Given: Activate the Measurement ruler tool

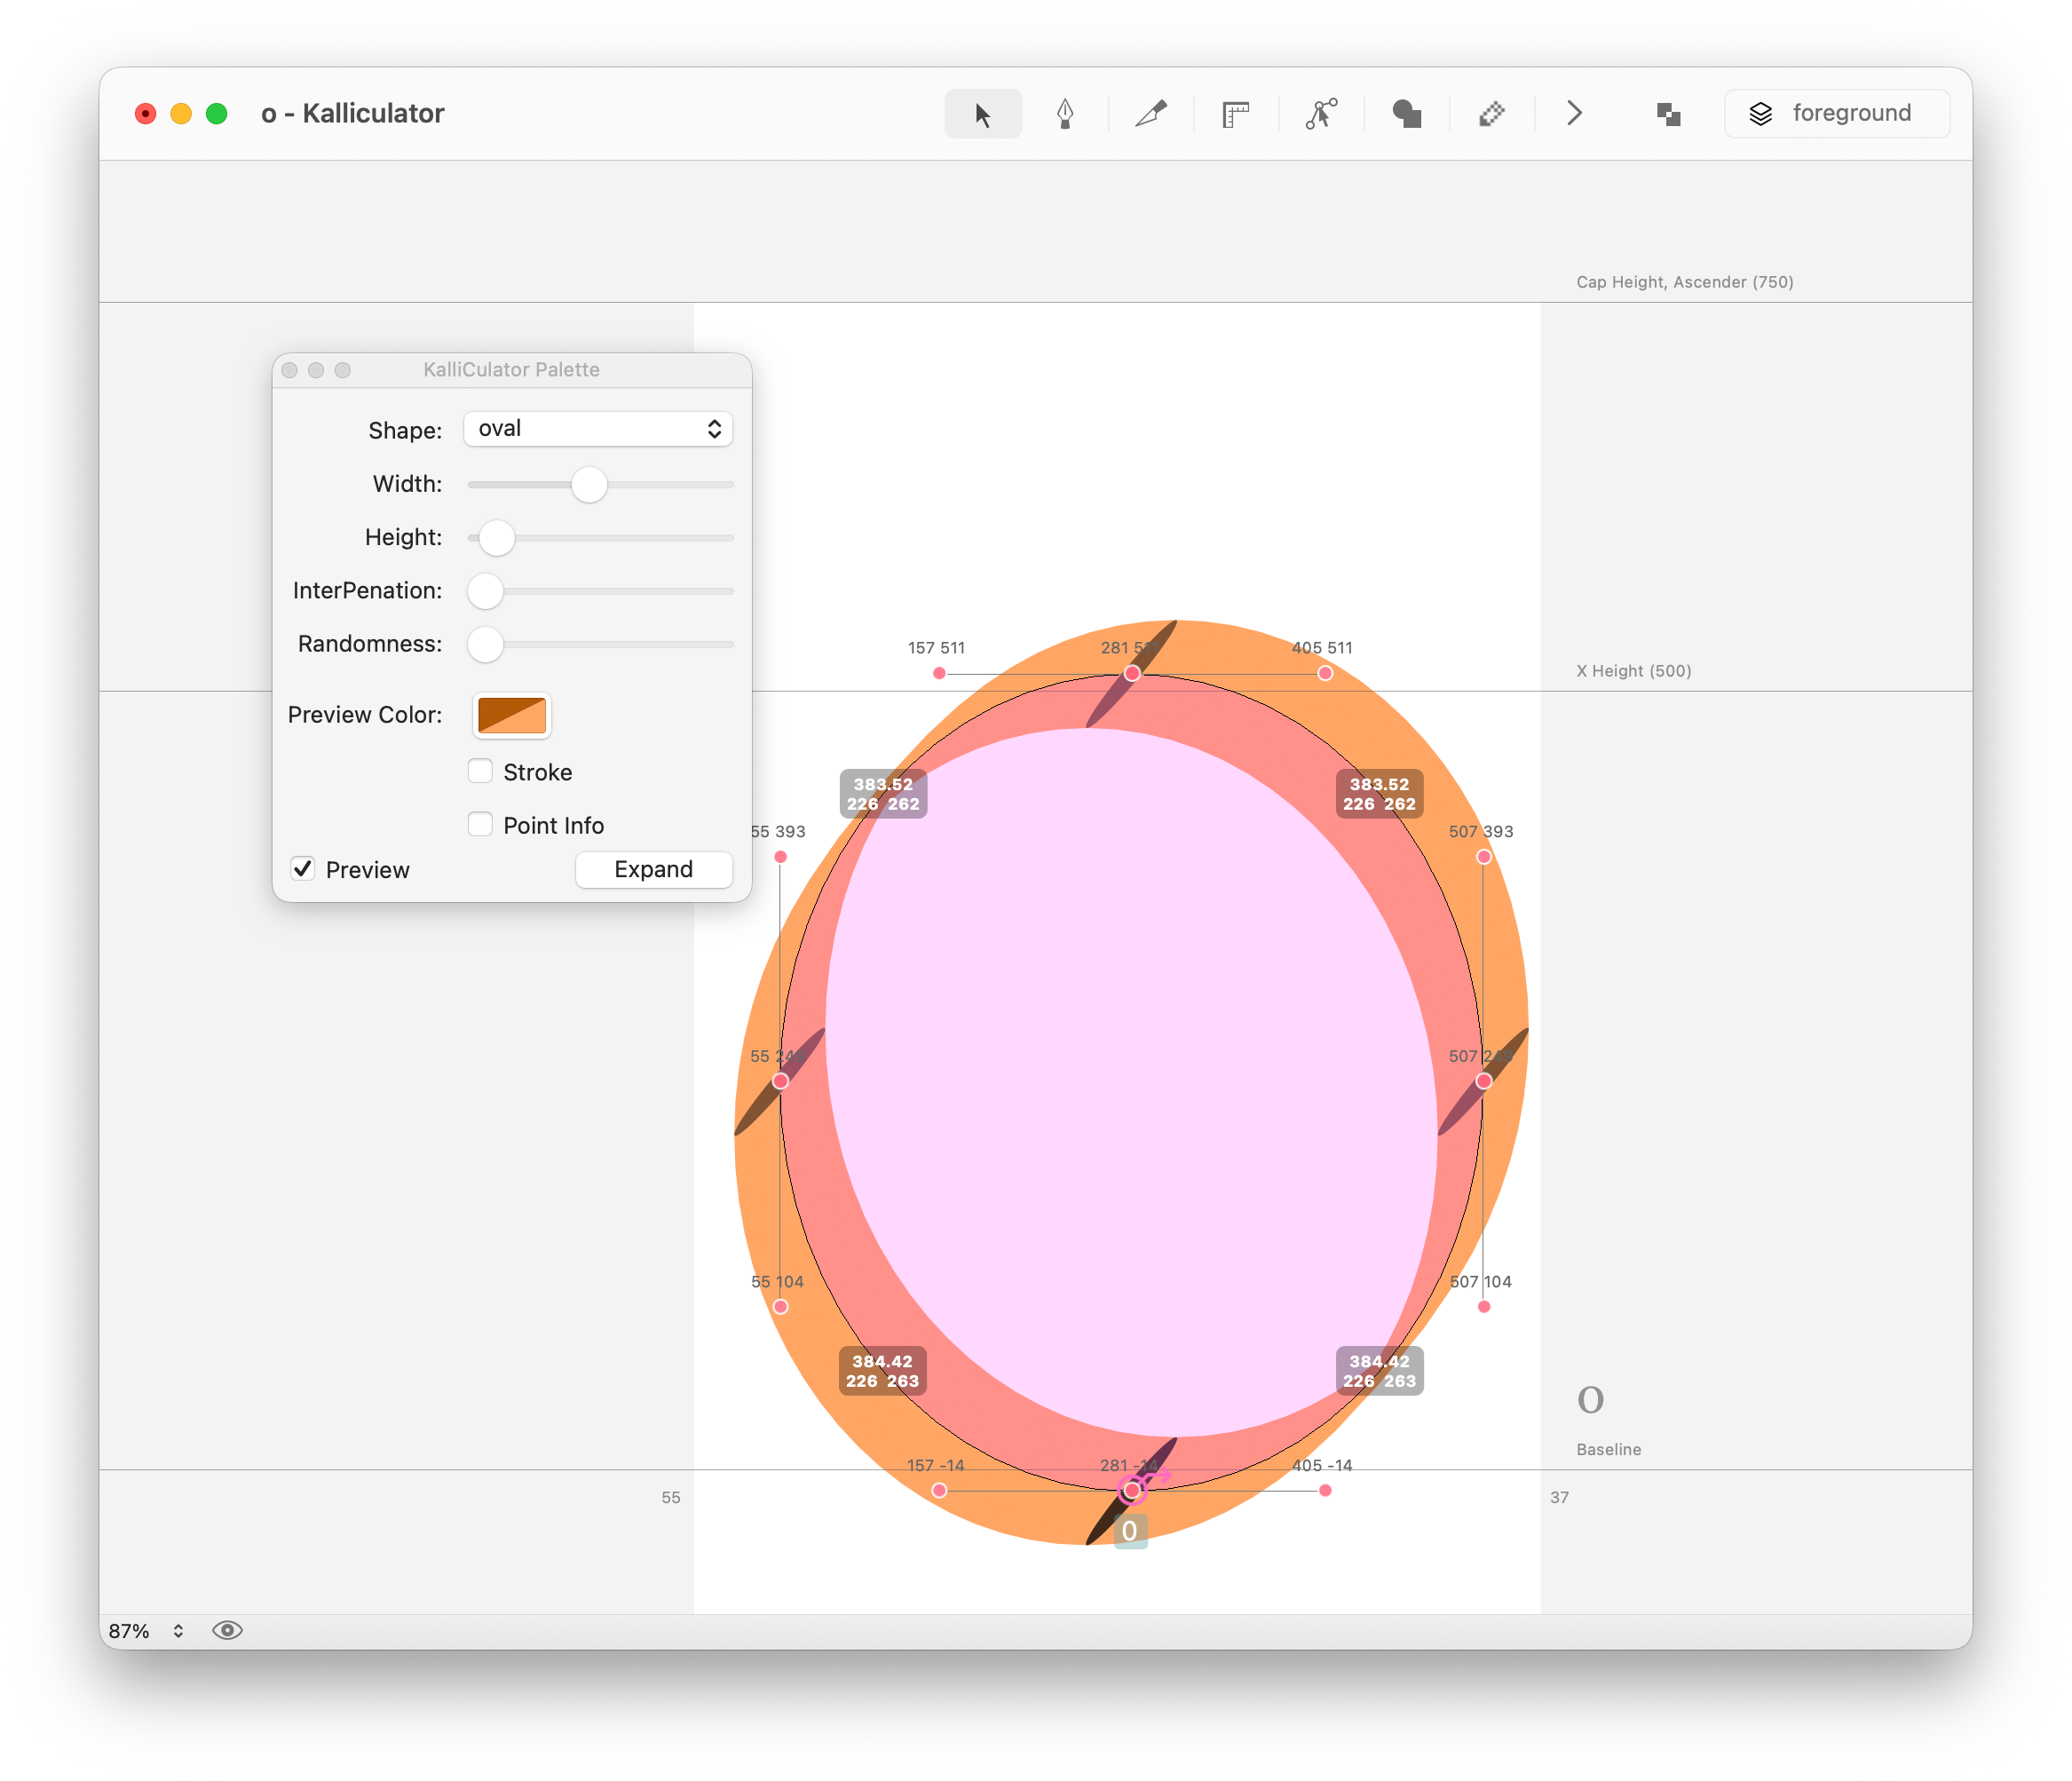Looking at the screenshot, I should coord(1236,114).
